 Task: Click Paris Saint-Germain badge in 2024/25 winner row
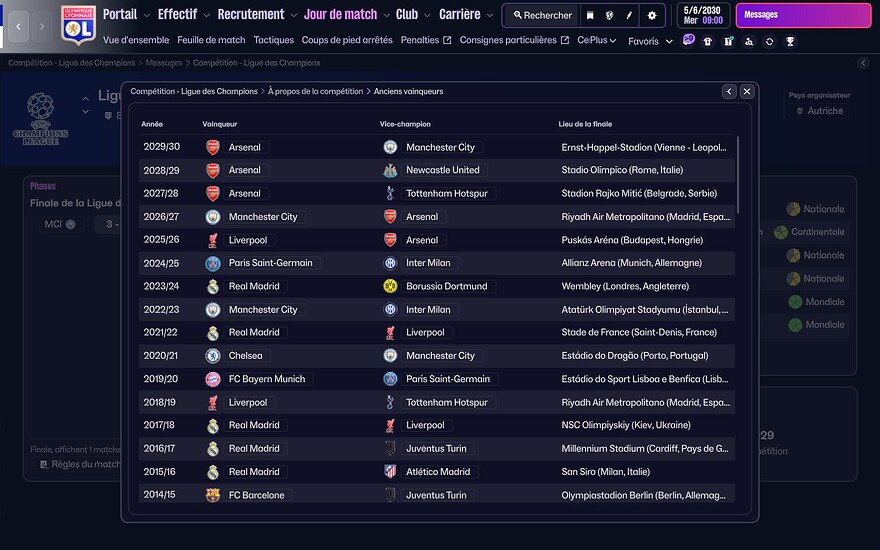[x=213, y=263]
